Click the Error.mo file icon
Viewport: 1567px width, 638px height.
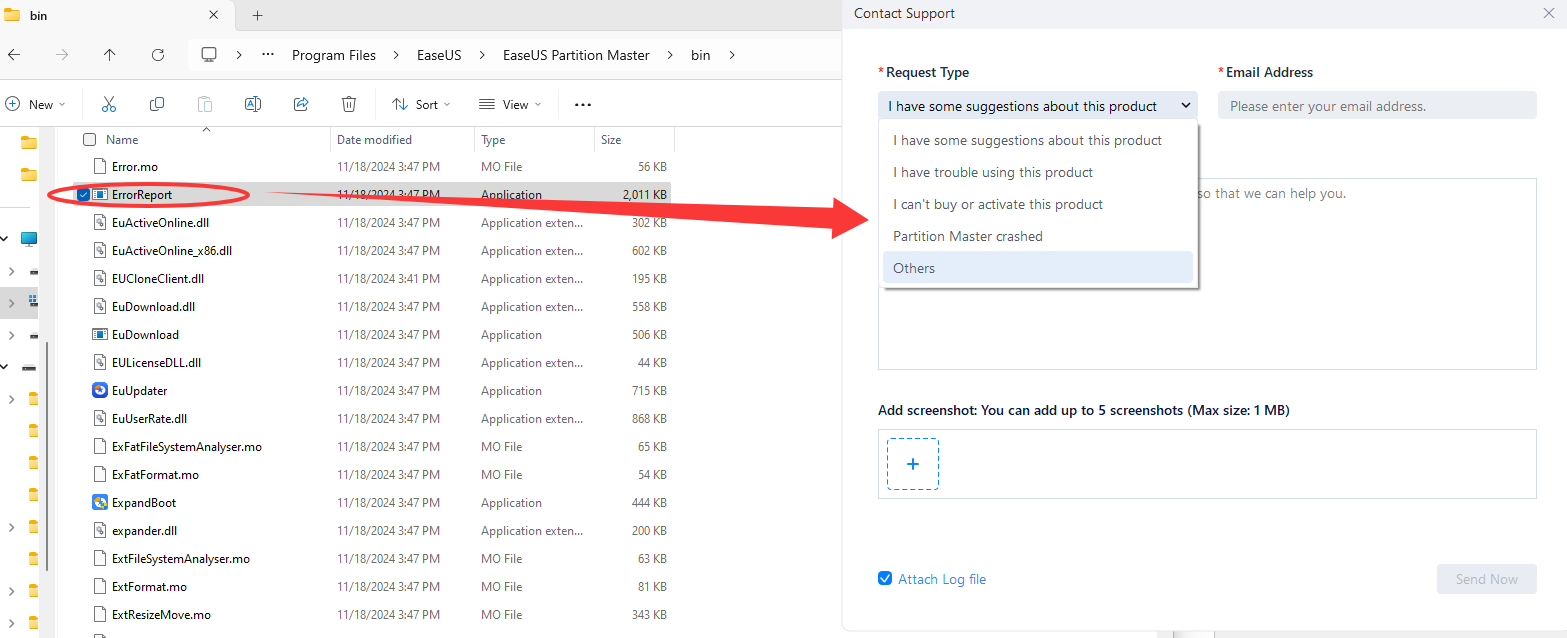pos(100,167)
